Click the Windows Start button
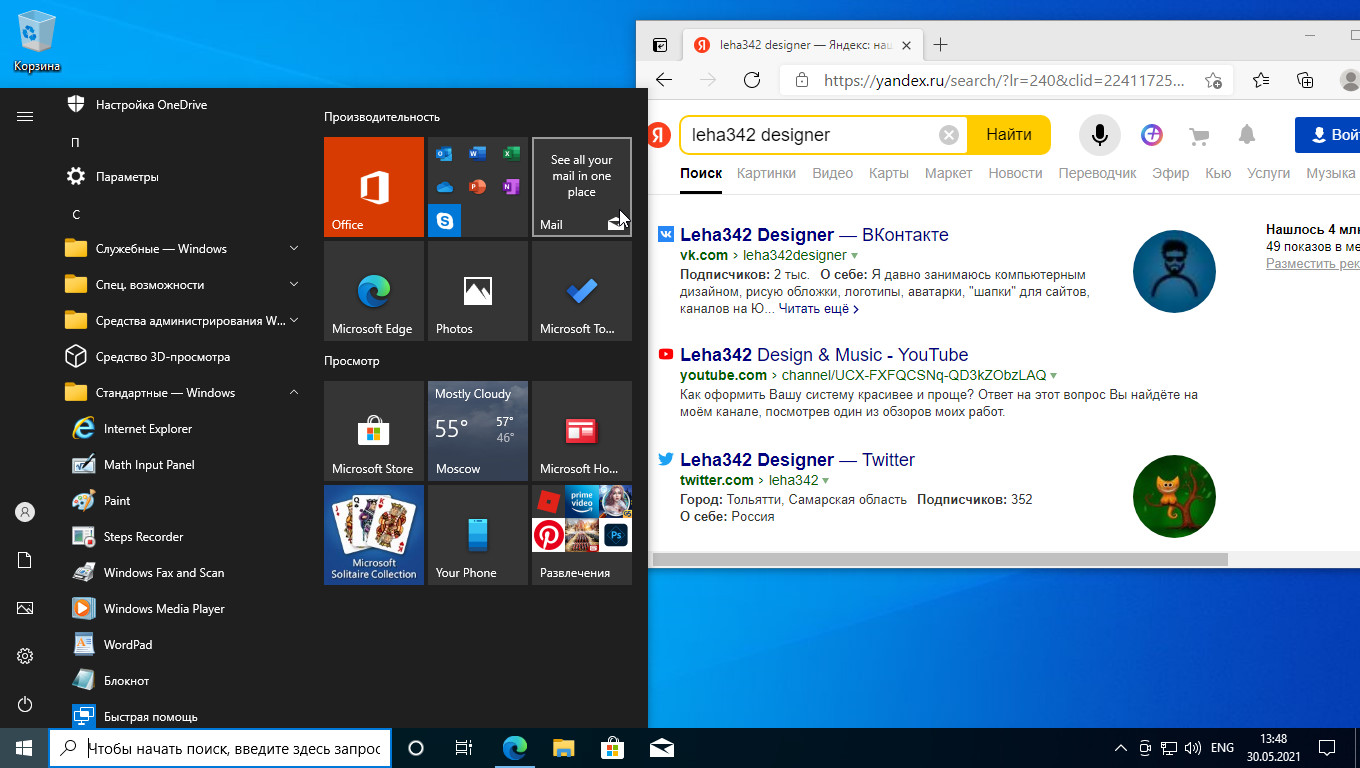 pyautogui.click(x=24, y=748)
